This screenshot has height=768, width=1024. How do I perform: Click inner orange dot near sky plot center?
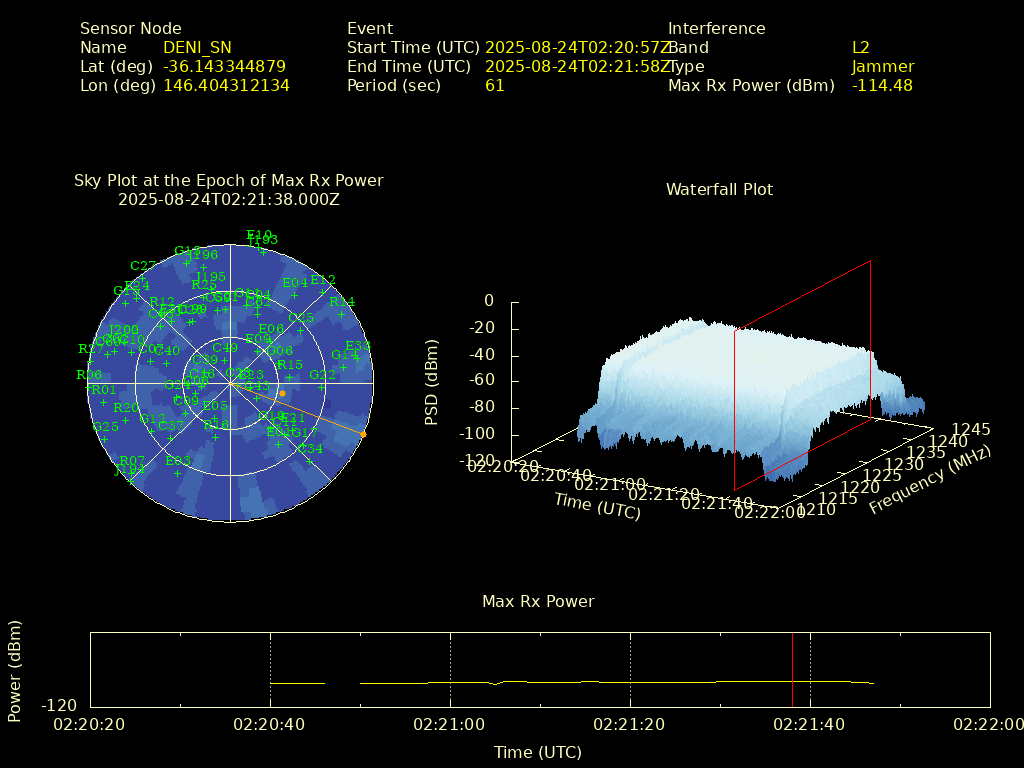(x=283, y=393)
